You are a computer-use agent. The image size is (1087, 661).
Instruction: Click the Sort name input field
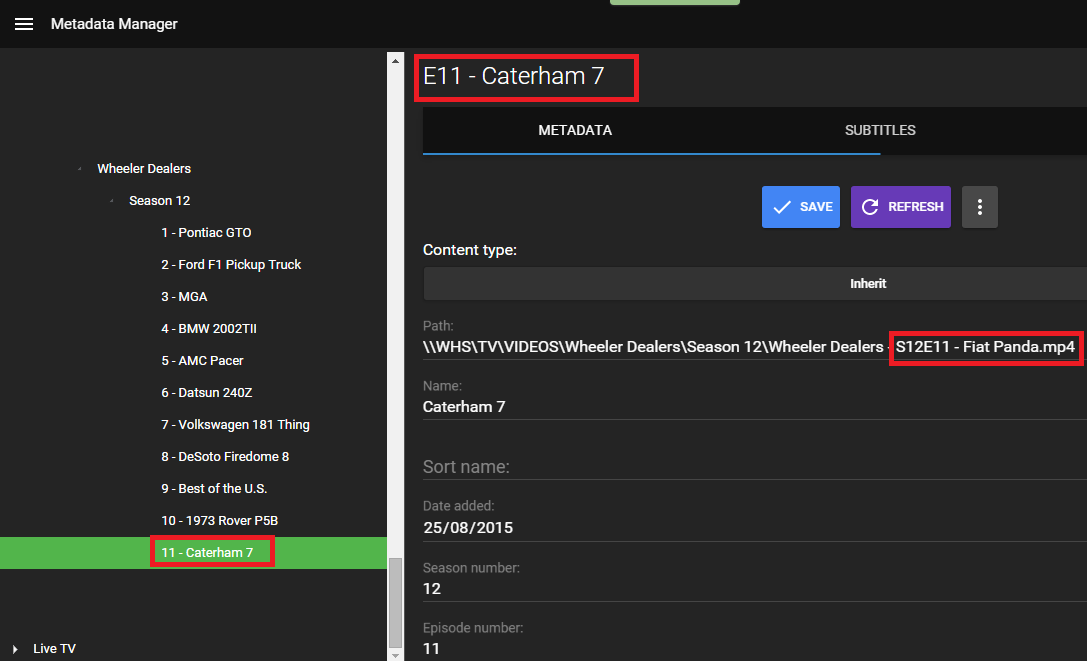click(x=755, y=467)
